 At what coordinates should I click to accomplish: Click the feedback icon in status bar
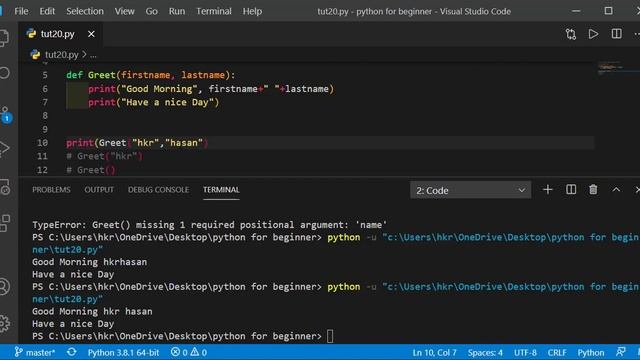coord(621,352)
